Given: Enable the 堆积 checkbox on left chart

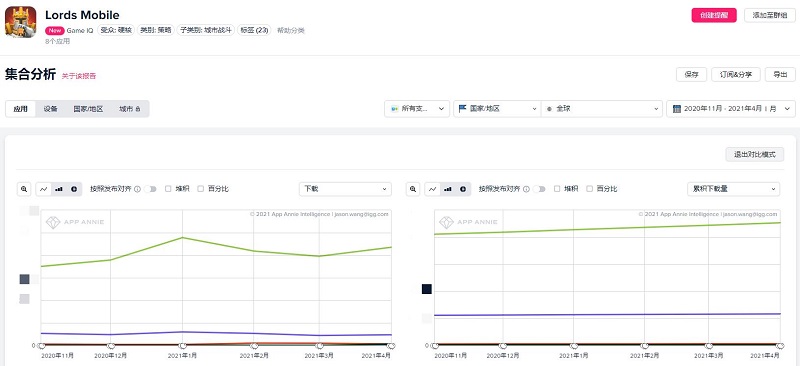Looking at the screenshot, I should click(x=168, y=189).
